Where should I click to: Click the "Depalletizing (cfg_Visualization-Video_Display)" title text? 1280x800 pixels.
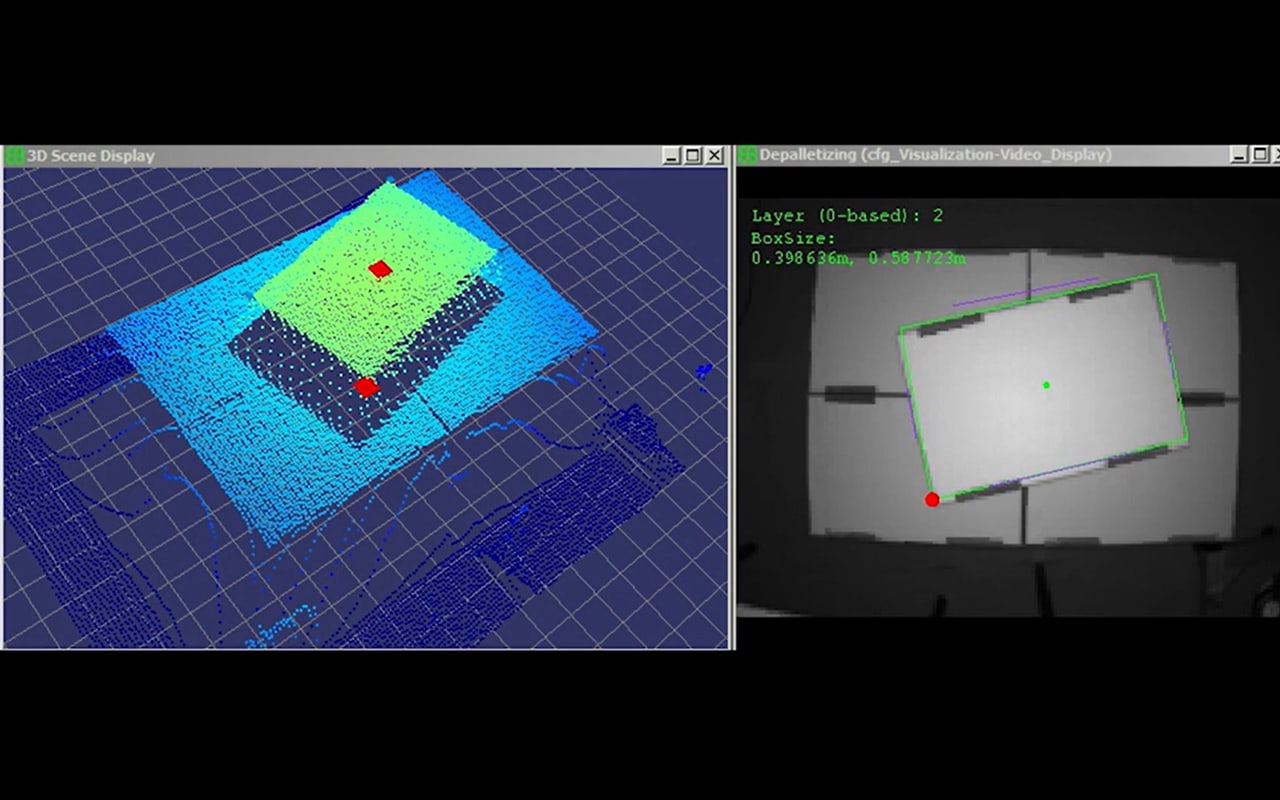[936, 155]
